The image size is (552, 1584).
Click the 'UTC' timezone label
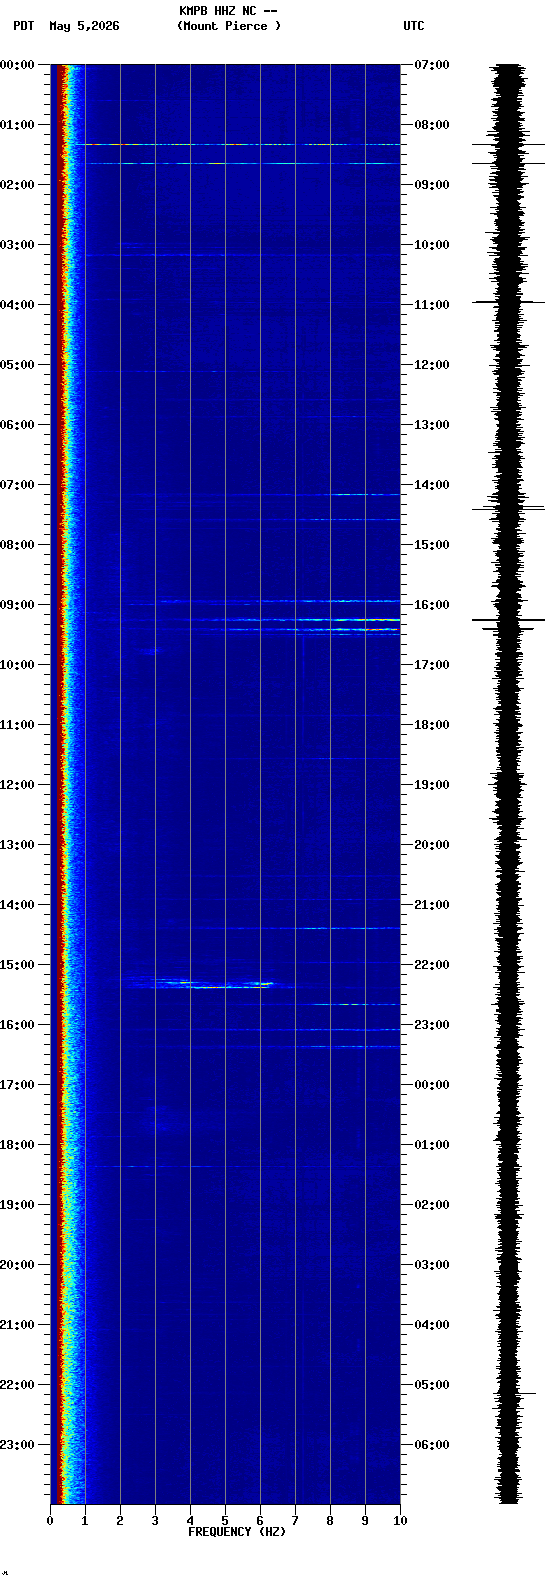(414, 26)
